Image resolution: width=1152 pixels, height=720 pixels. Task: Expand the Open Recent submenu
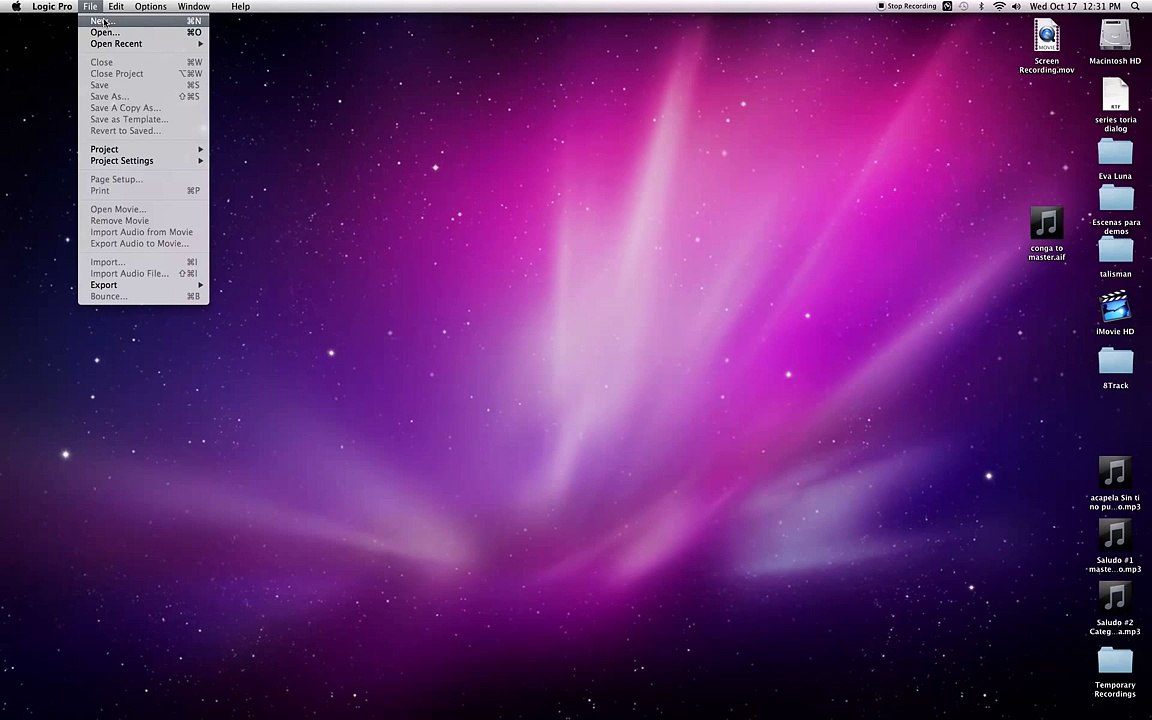144,44
